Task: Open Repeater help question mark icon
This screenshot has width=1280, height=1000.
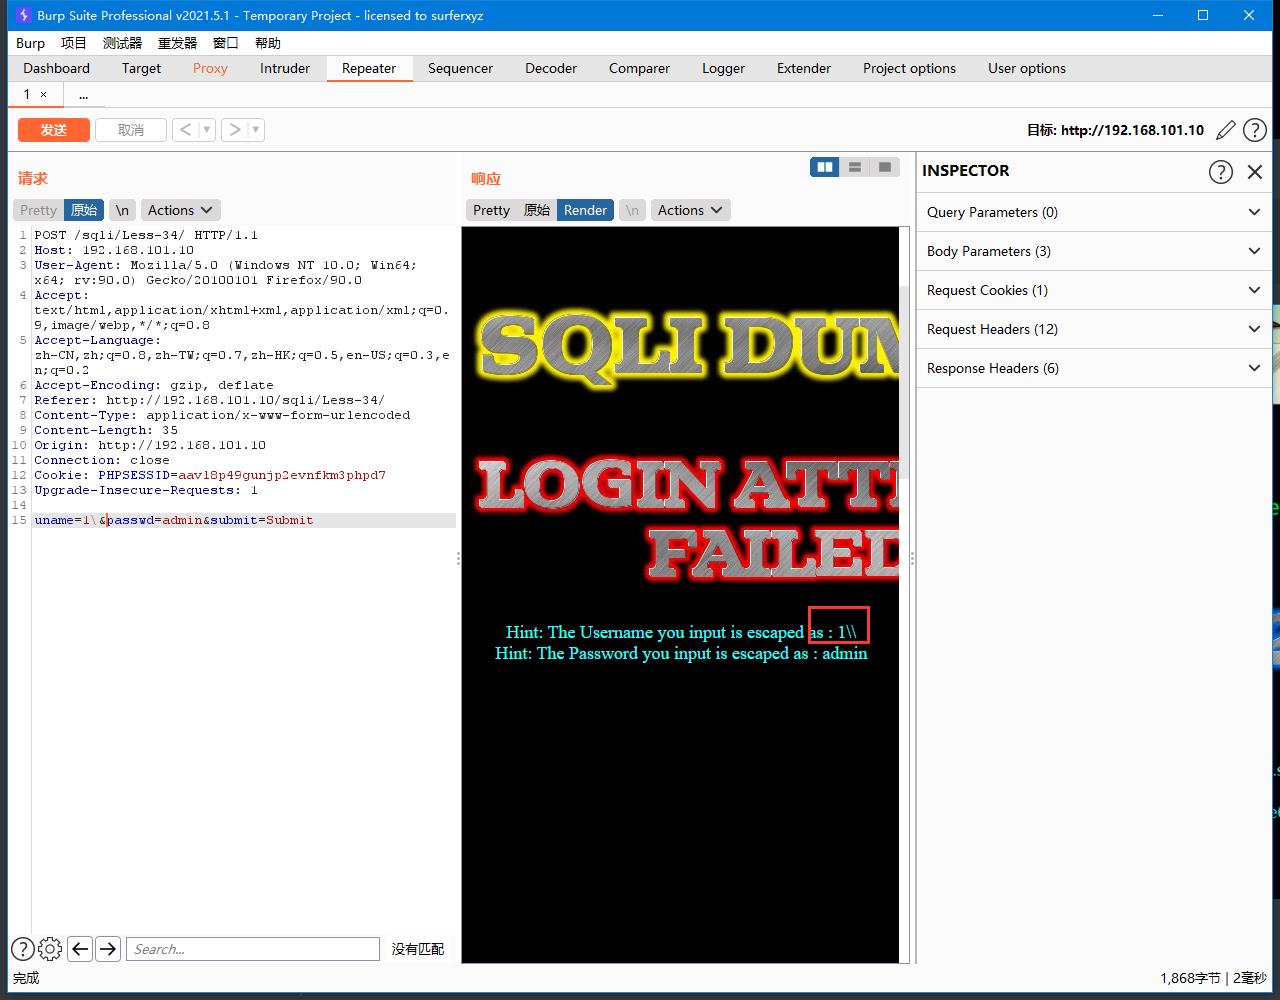Action: tap(1254, 130)
